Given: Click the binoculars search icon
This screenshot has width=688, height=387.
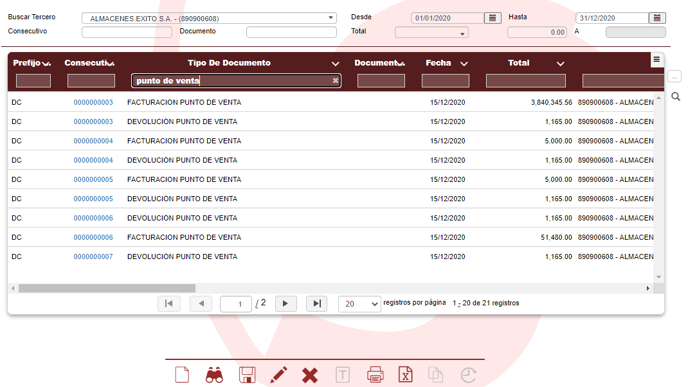Looking at the screenshot, I should [x=214, y=376].
